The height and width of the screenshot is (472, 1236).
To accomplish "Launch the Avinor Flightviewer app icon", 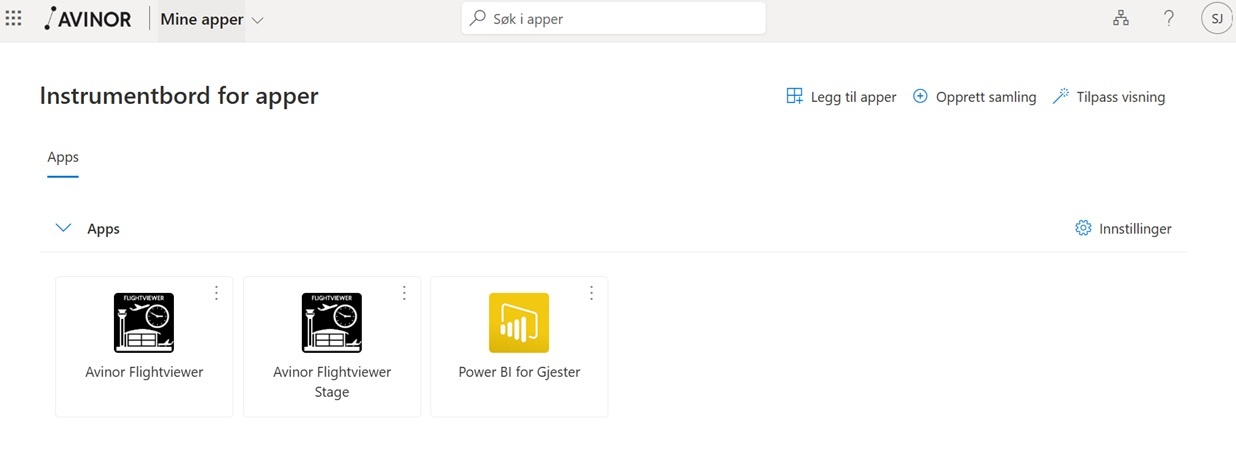I will click(x=144, y=322).
